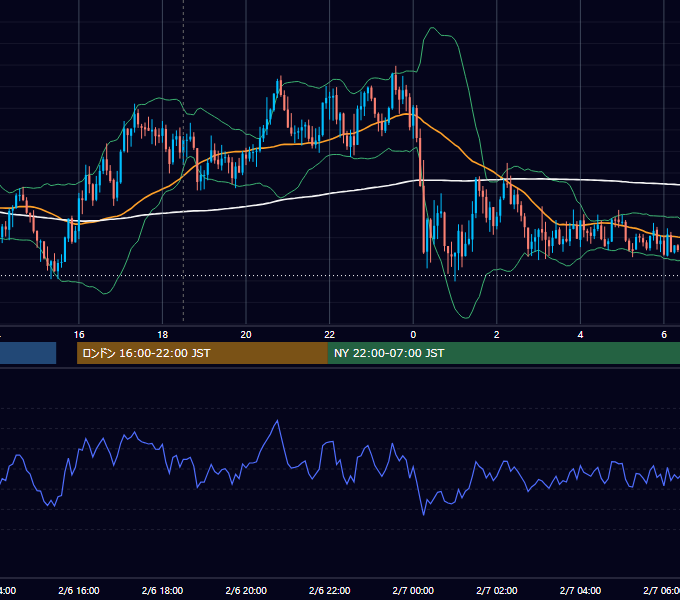
Task: Click the 2/7 04:00 date label
Action: click(x=580, y=590)
